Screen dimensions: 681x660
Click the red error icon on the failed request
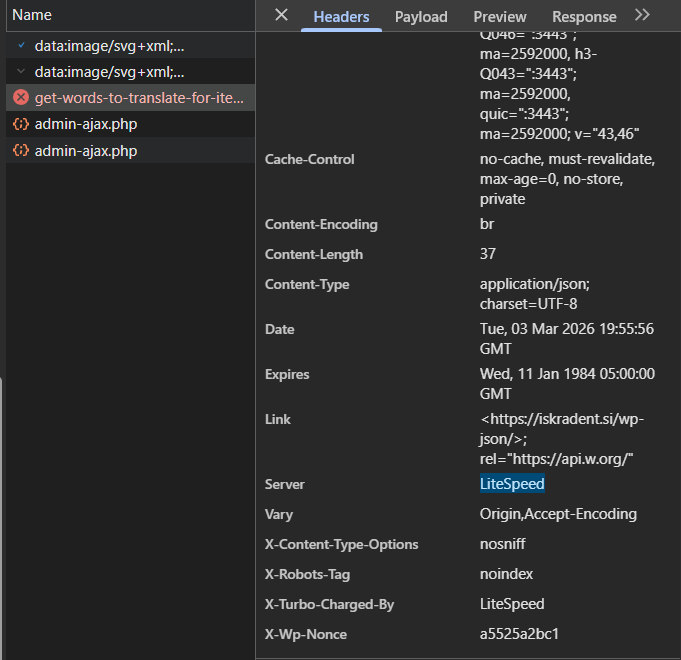[21, 98]
